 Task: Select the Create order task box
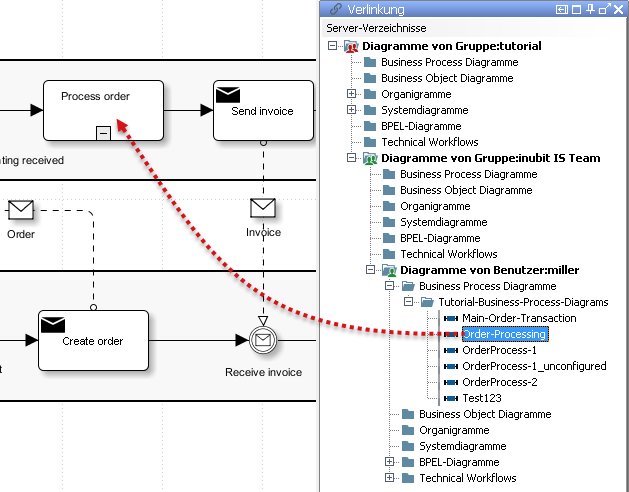pyautogui.click(x=92, y=340)
